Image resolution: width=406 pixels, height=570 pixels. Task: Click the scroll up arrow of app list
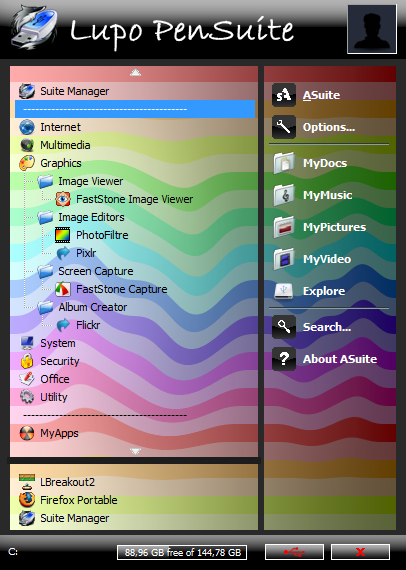pyautogui.click(x=136, y=72)
